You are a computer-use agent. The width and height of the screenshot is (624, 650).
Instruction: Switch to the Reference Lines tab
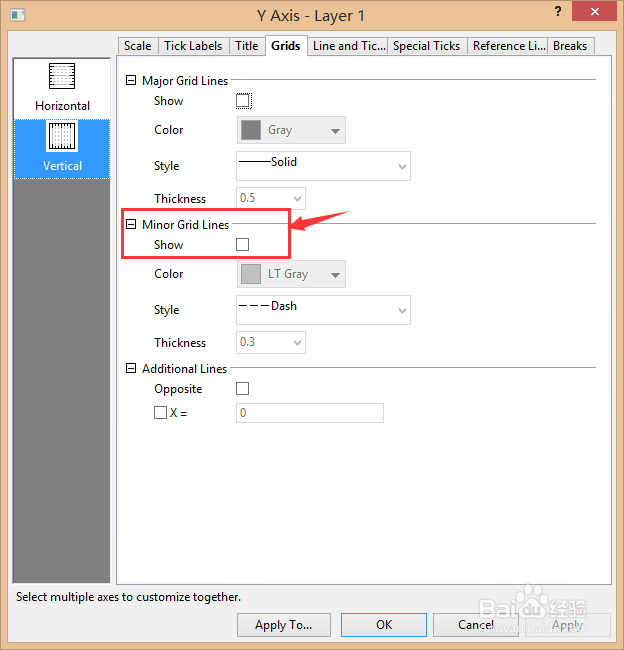click(x=508, y=46)
